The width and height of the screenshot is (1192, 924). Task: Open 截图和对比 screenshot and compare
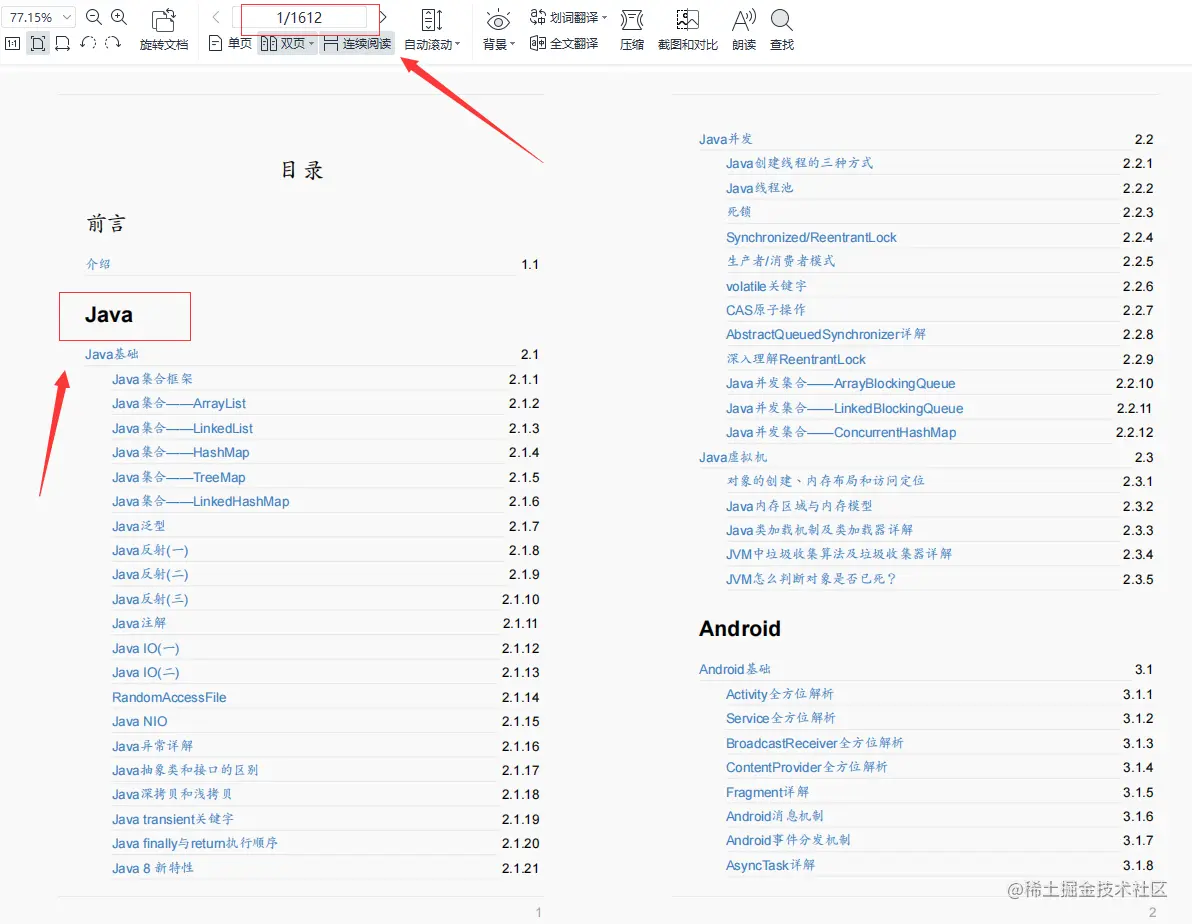(687, 30)
